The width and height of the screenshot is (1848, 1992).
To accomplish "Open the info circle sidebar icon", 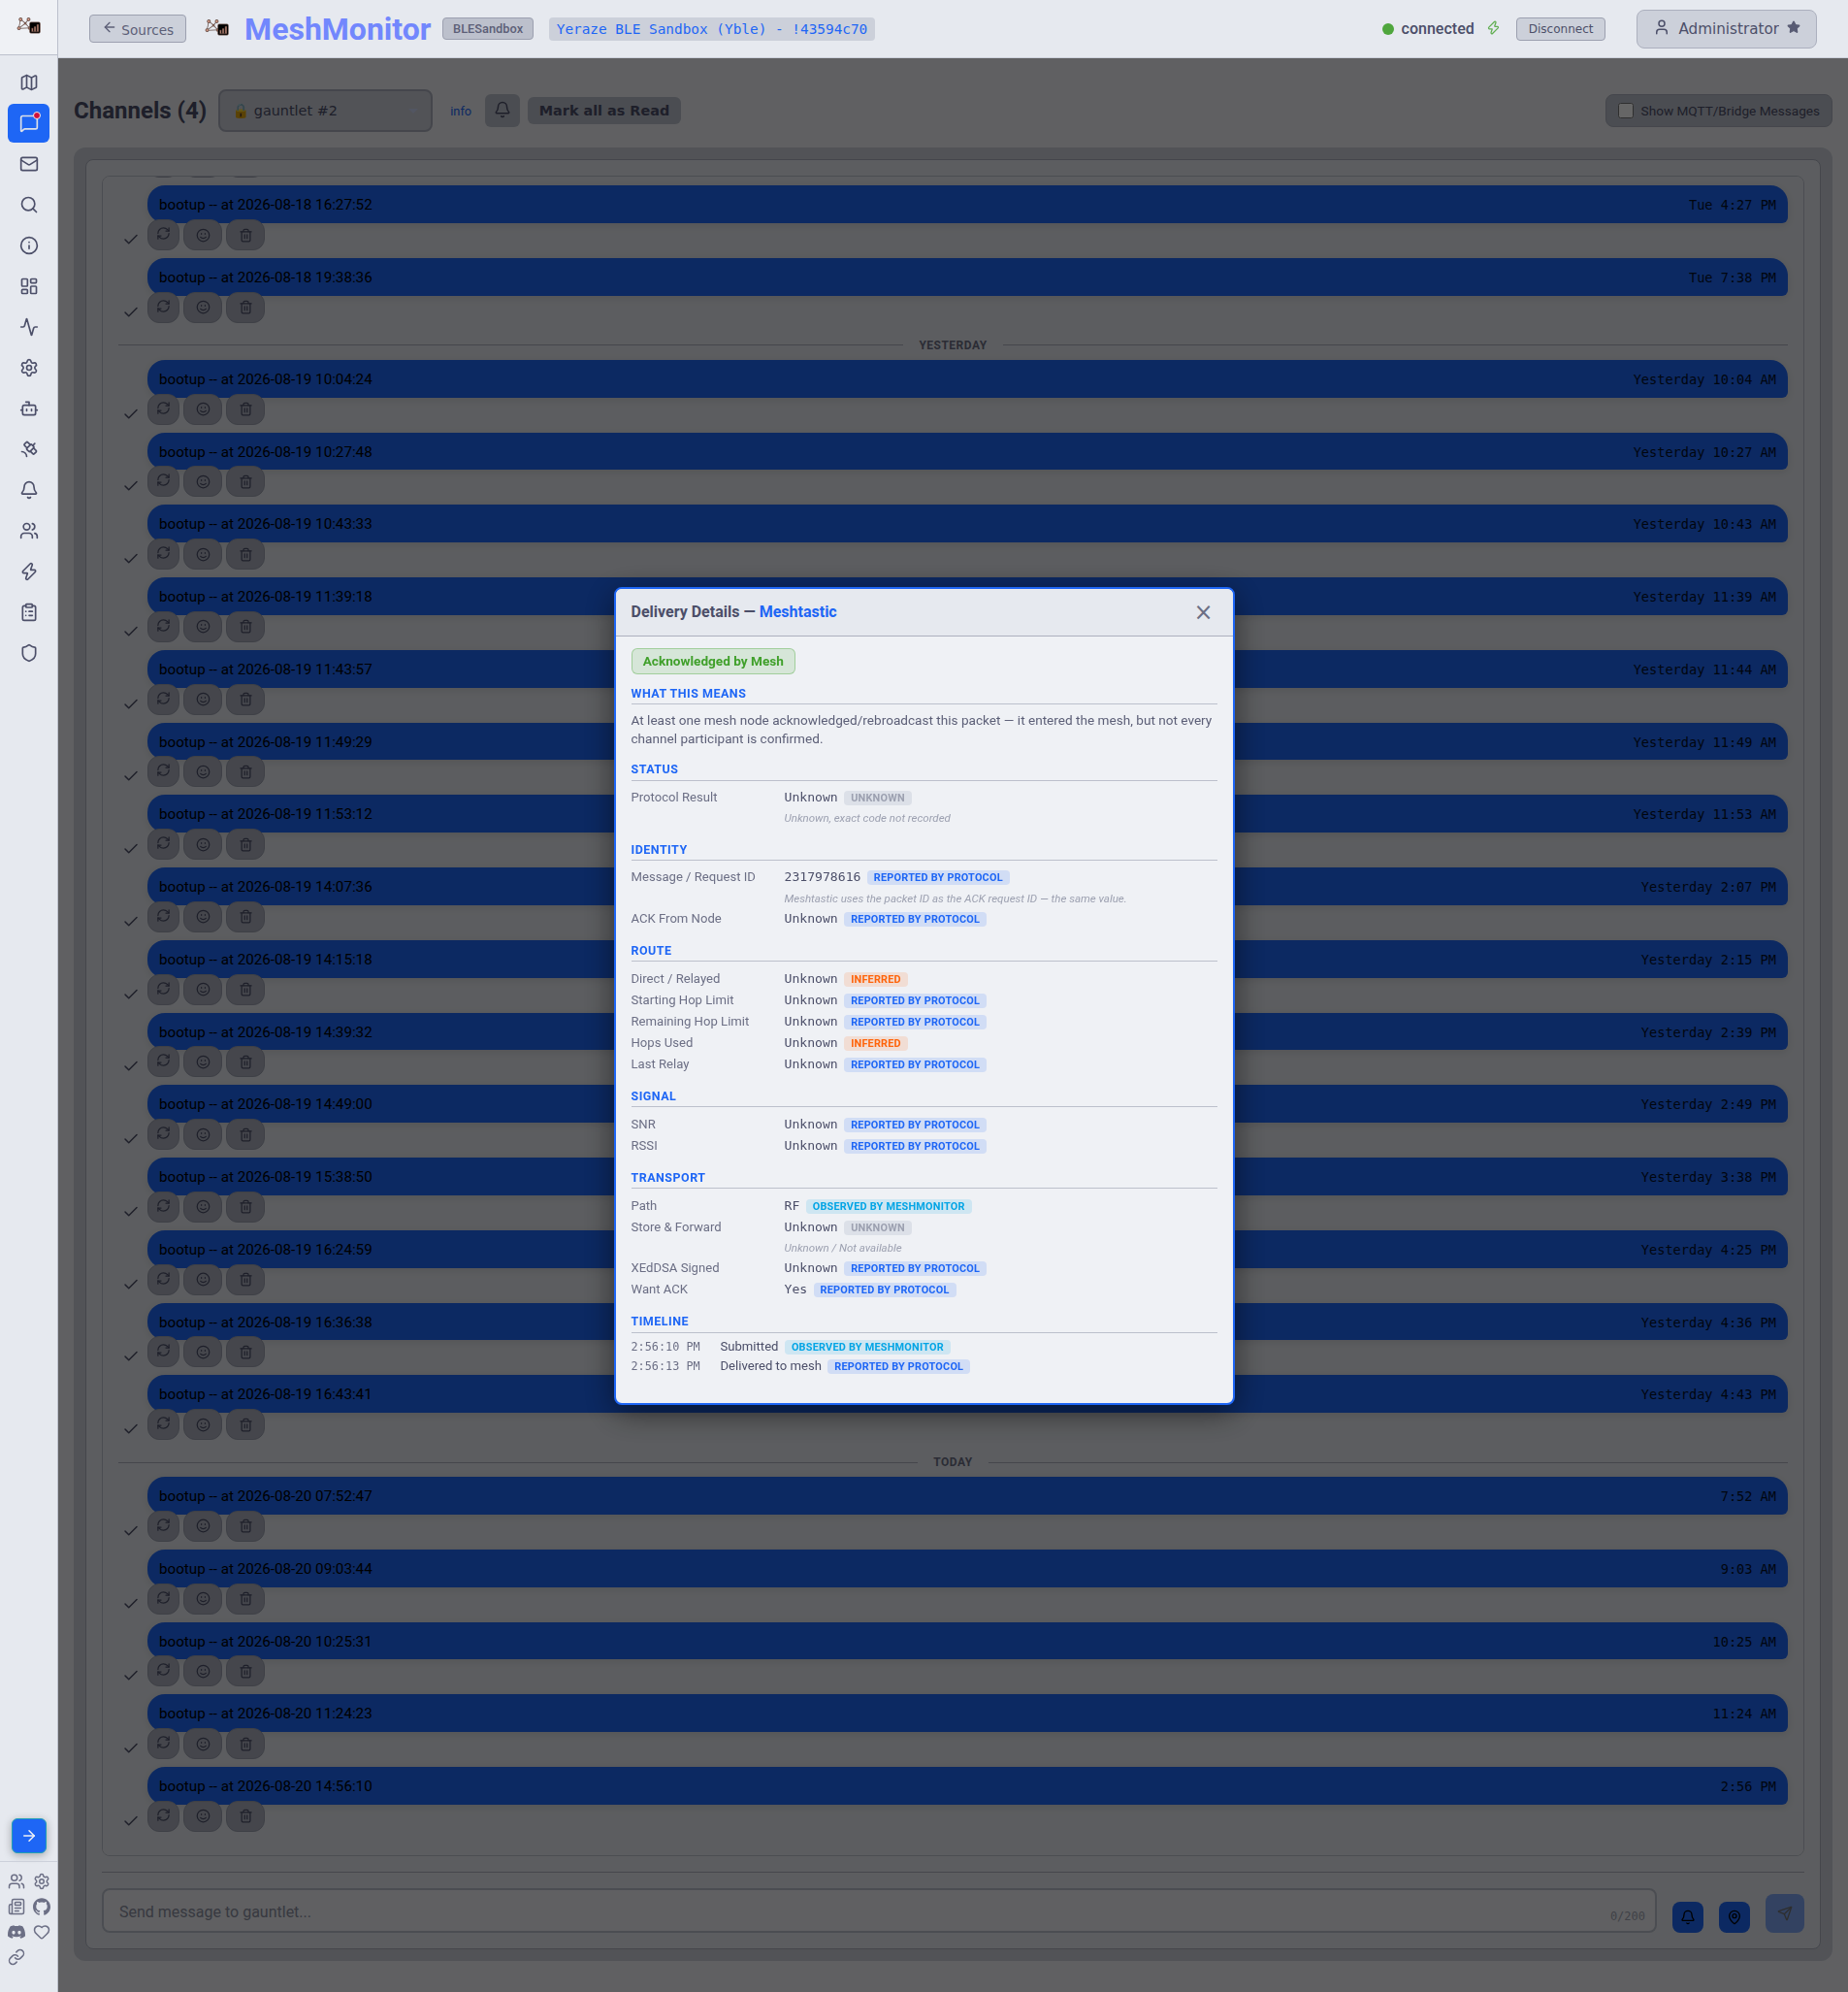I will [x=29, y=246].
